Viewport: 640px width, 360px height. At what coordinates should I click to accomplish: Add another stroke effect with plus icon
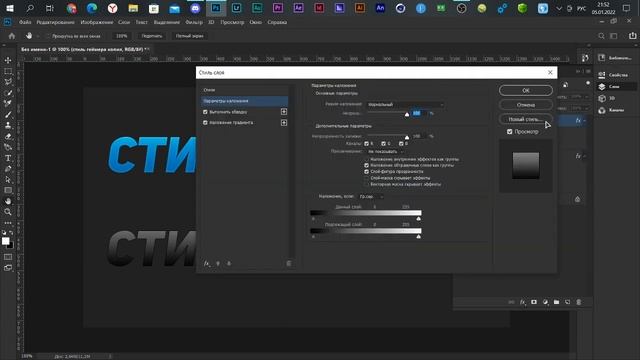tap(284, 111)
